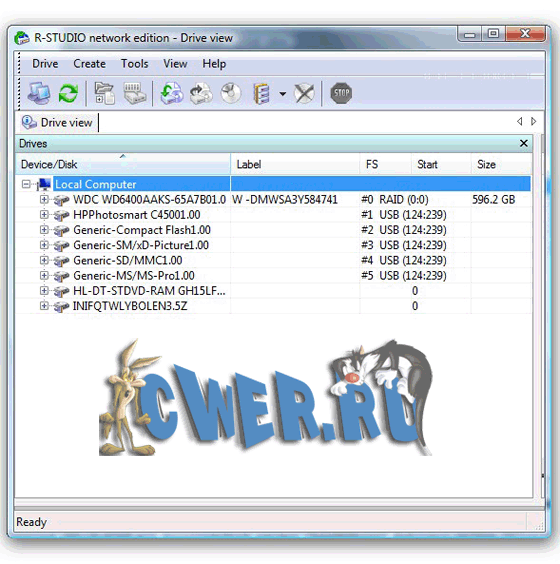
Task: Expand the WDC WD6400AAKS drive node
Action: (x=44, y=199)
